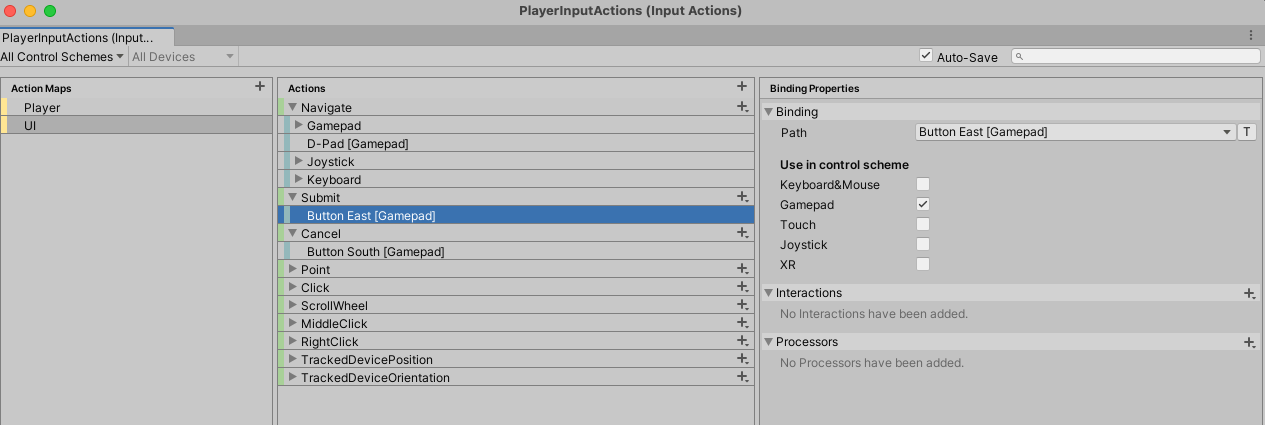Open the All Control Schemes dropdown

pos(63,57)
